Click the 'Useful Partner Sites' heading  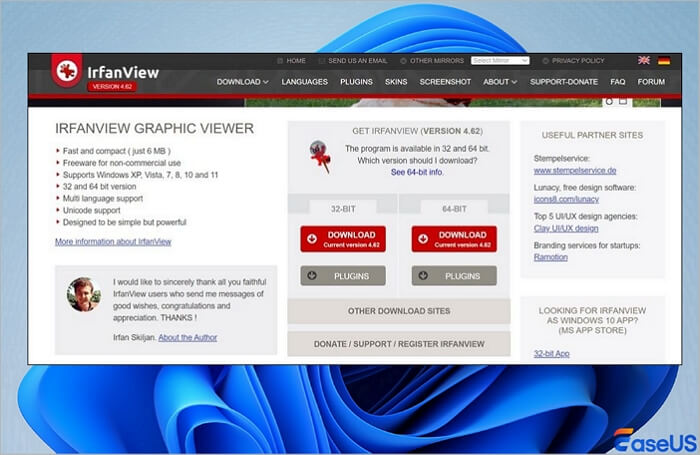click(592, 135)
